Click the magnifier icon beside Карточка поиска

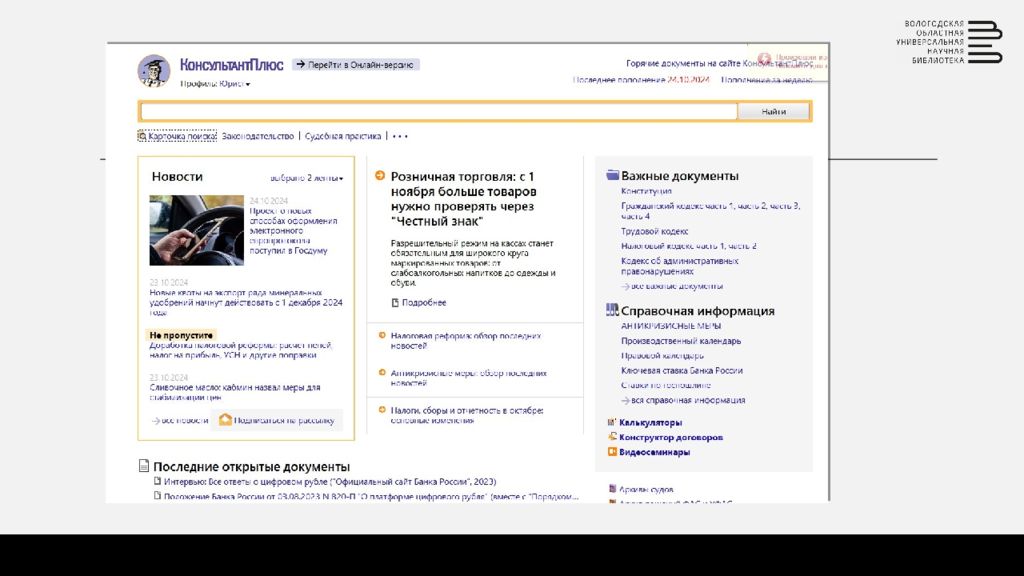(x=142, y=136)
